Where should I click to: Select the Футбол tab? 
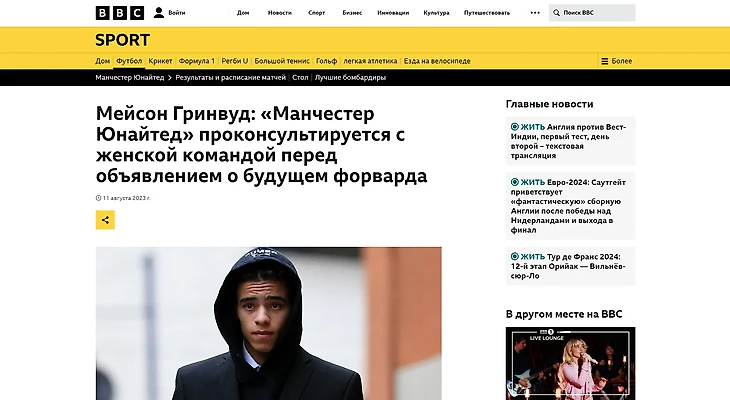click(x=129, y=61)
